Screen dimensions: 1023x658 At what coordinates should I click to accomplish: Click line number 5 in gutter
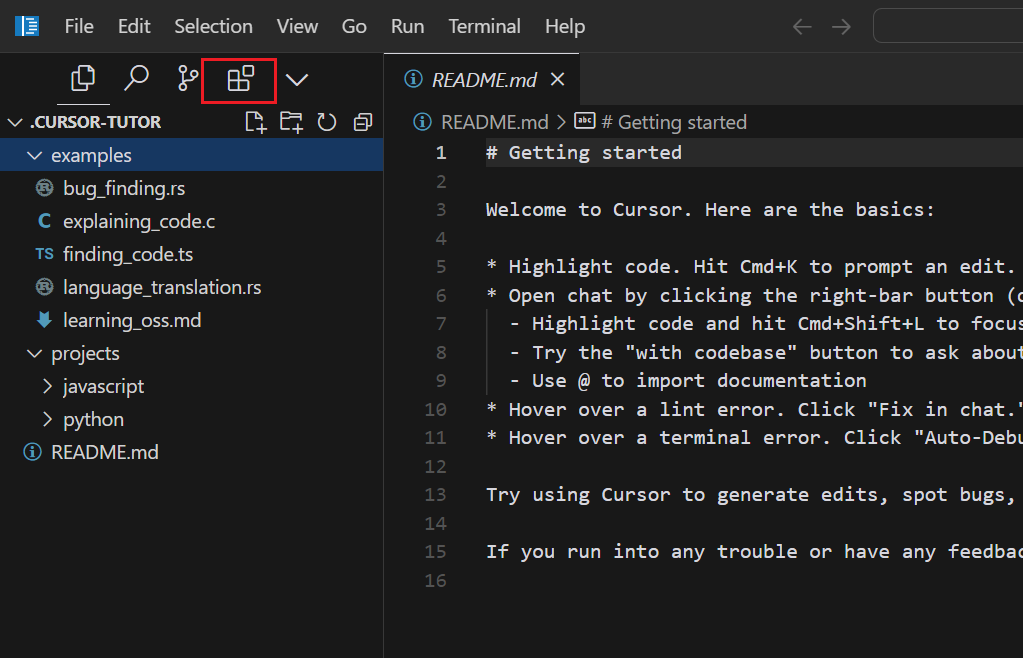coord(441,267)
